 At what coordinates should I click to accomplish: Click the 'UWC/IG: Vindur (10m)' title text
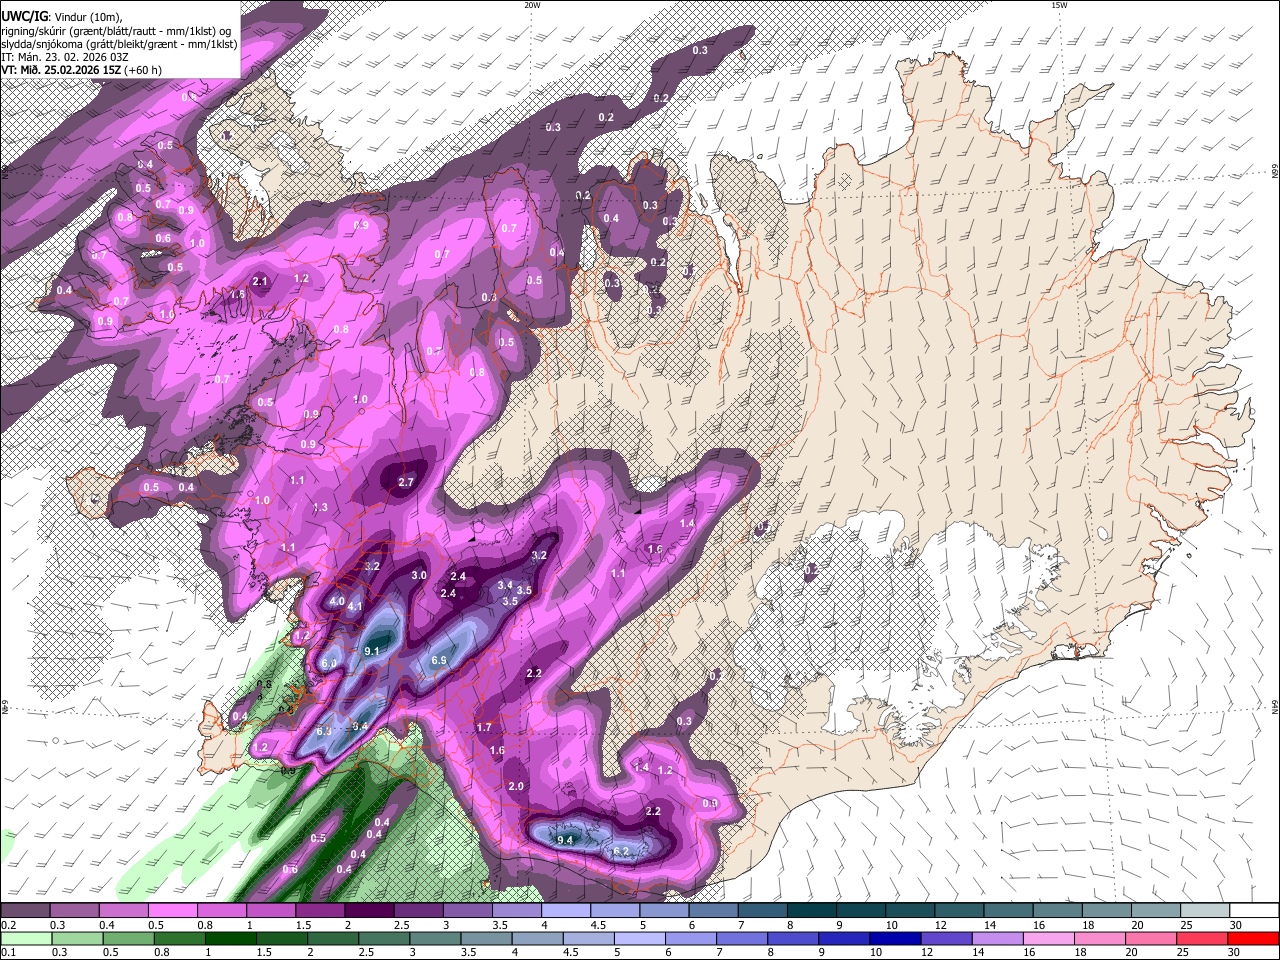point(60,15)
